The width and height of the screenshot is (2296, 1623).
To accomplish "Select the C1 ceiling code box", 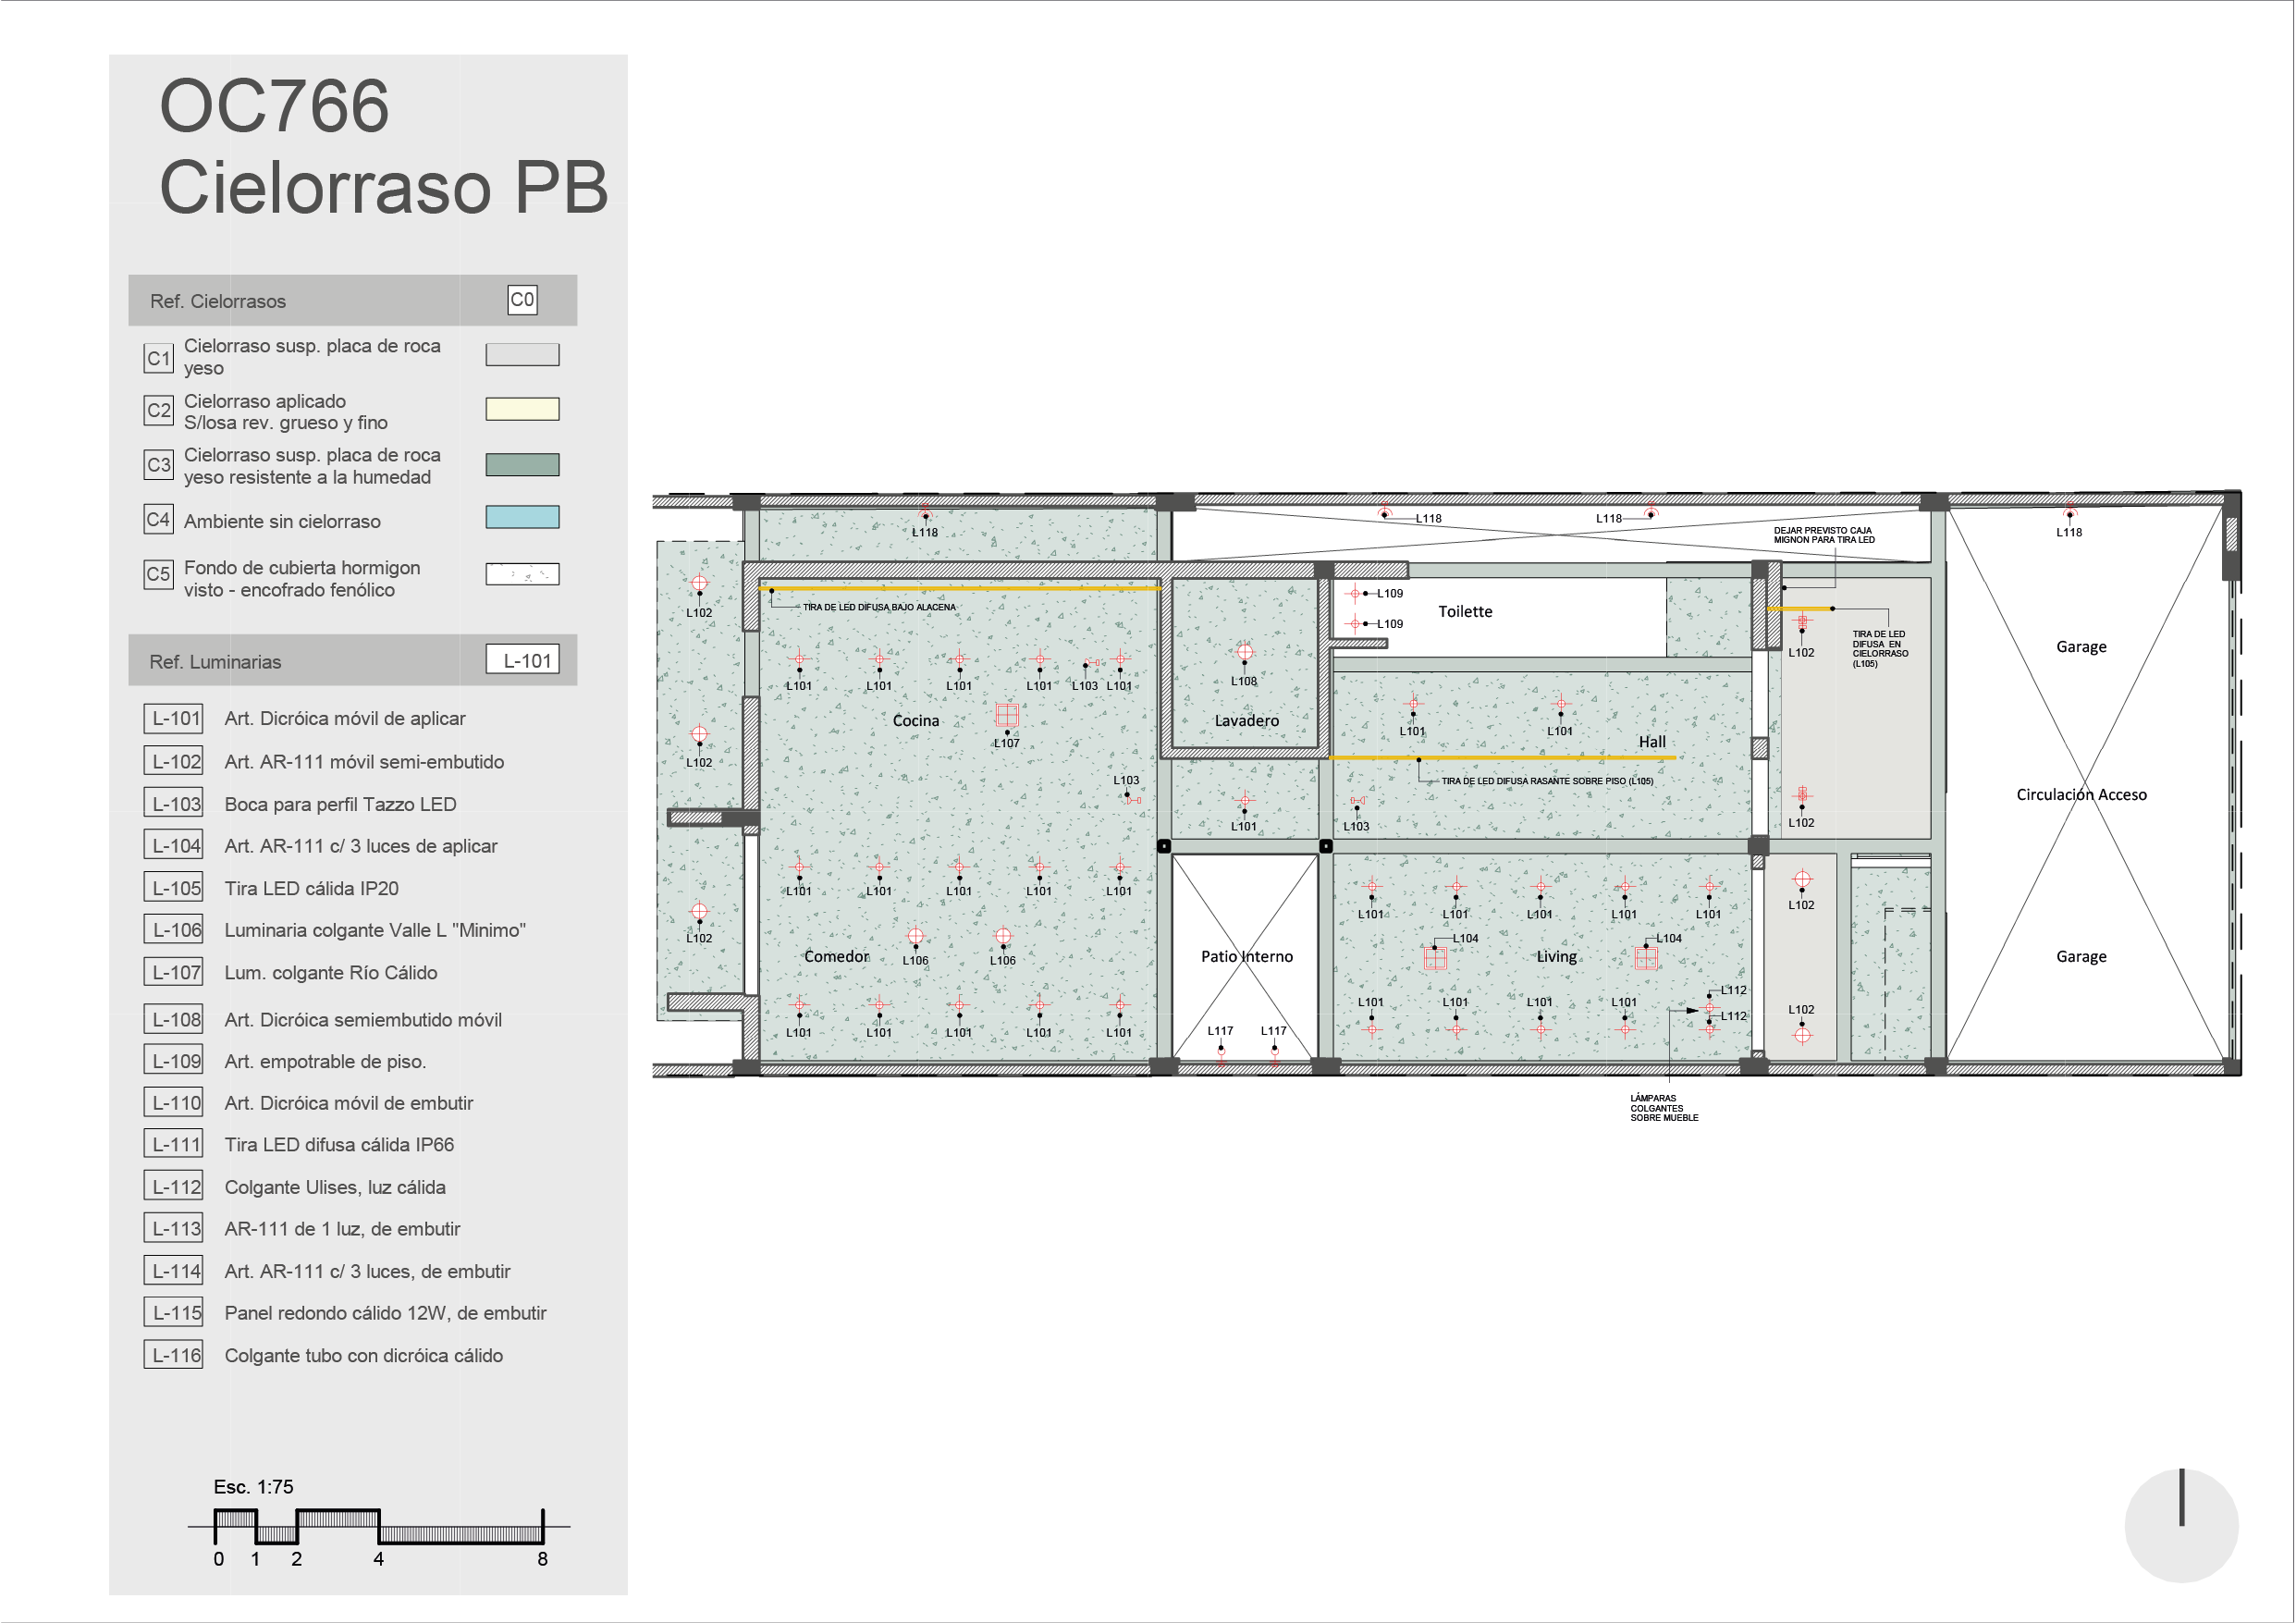I will (159, 358).
